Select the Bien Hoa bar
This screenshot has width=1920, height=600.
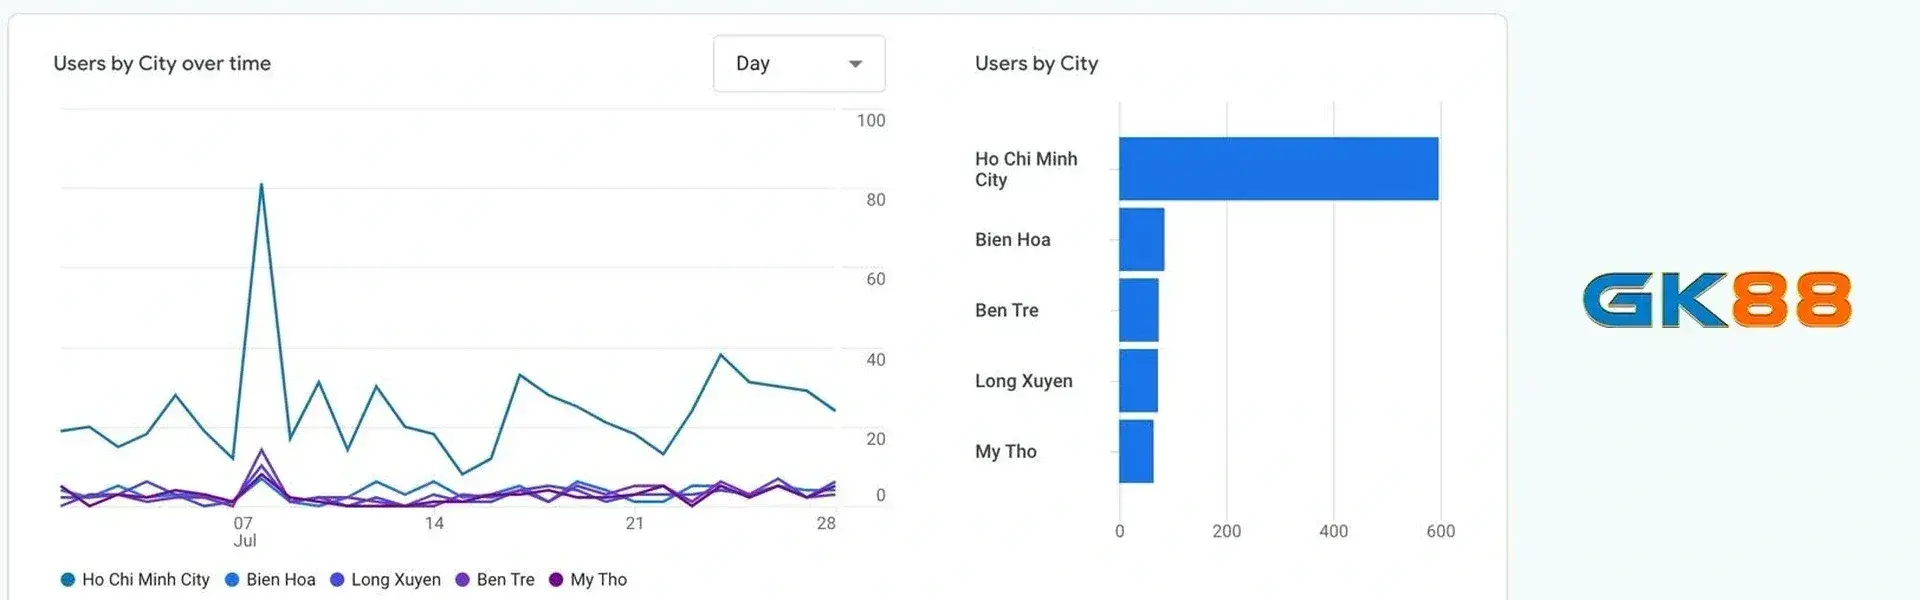coord(1141,240)
